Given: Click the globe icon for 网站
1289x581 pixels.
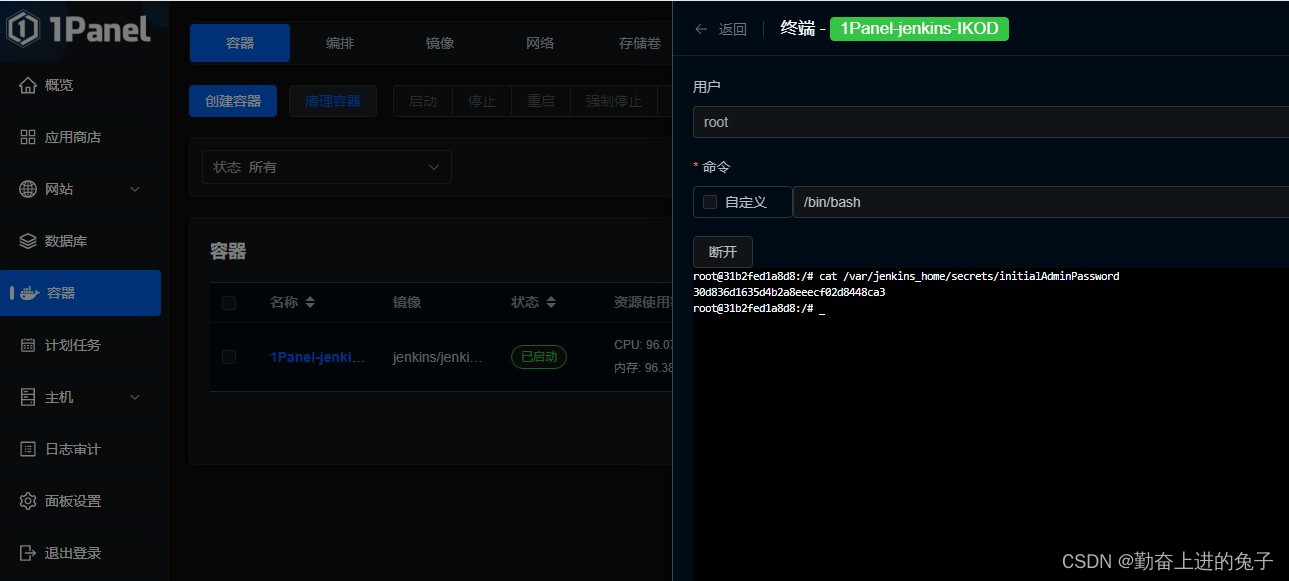Looking at the screenshot, I should (28, 189).
